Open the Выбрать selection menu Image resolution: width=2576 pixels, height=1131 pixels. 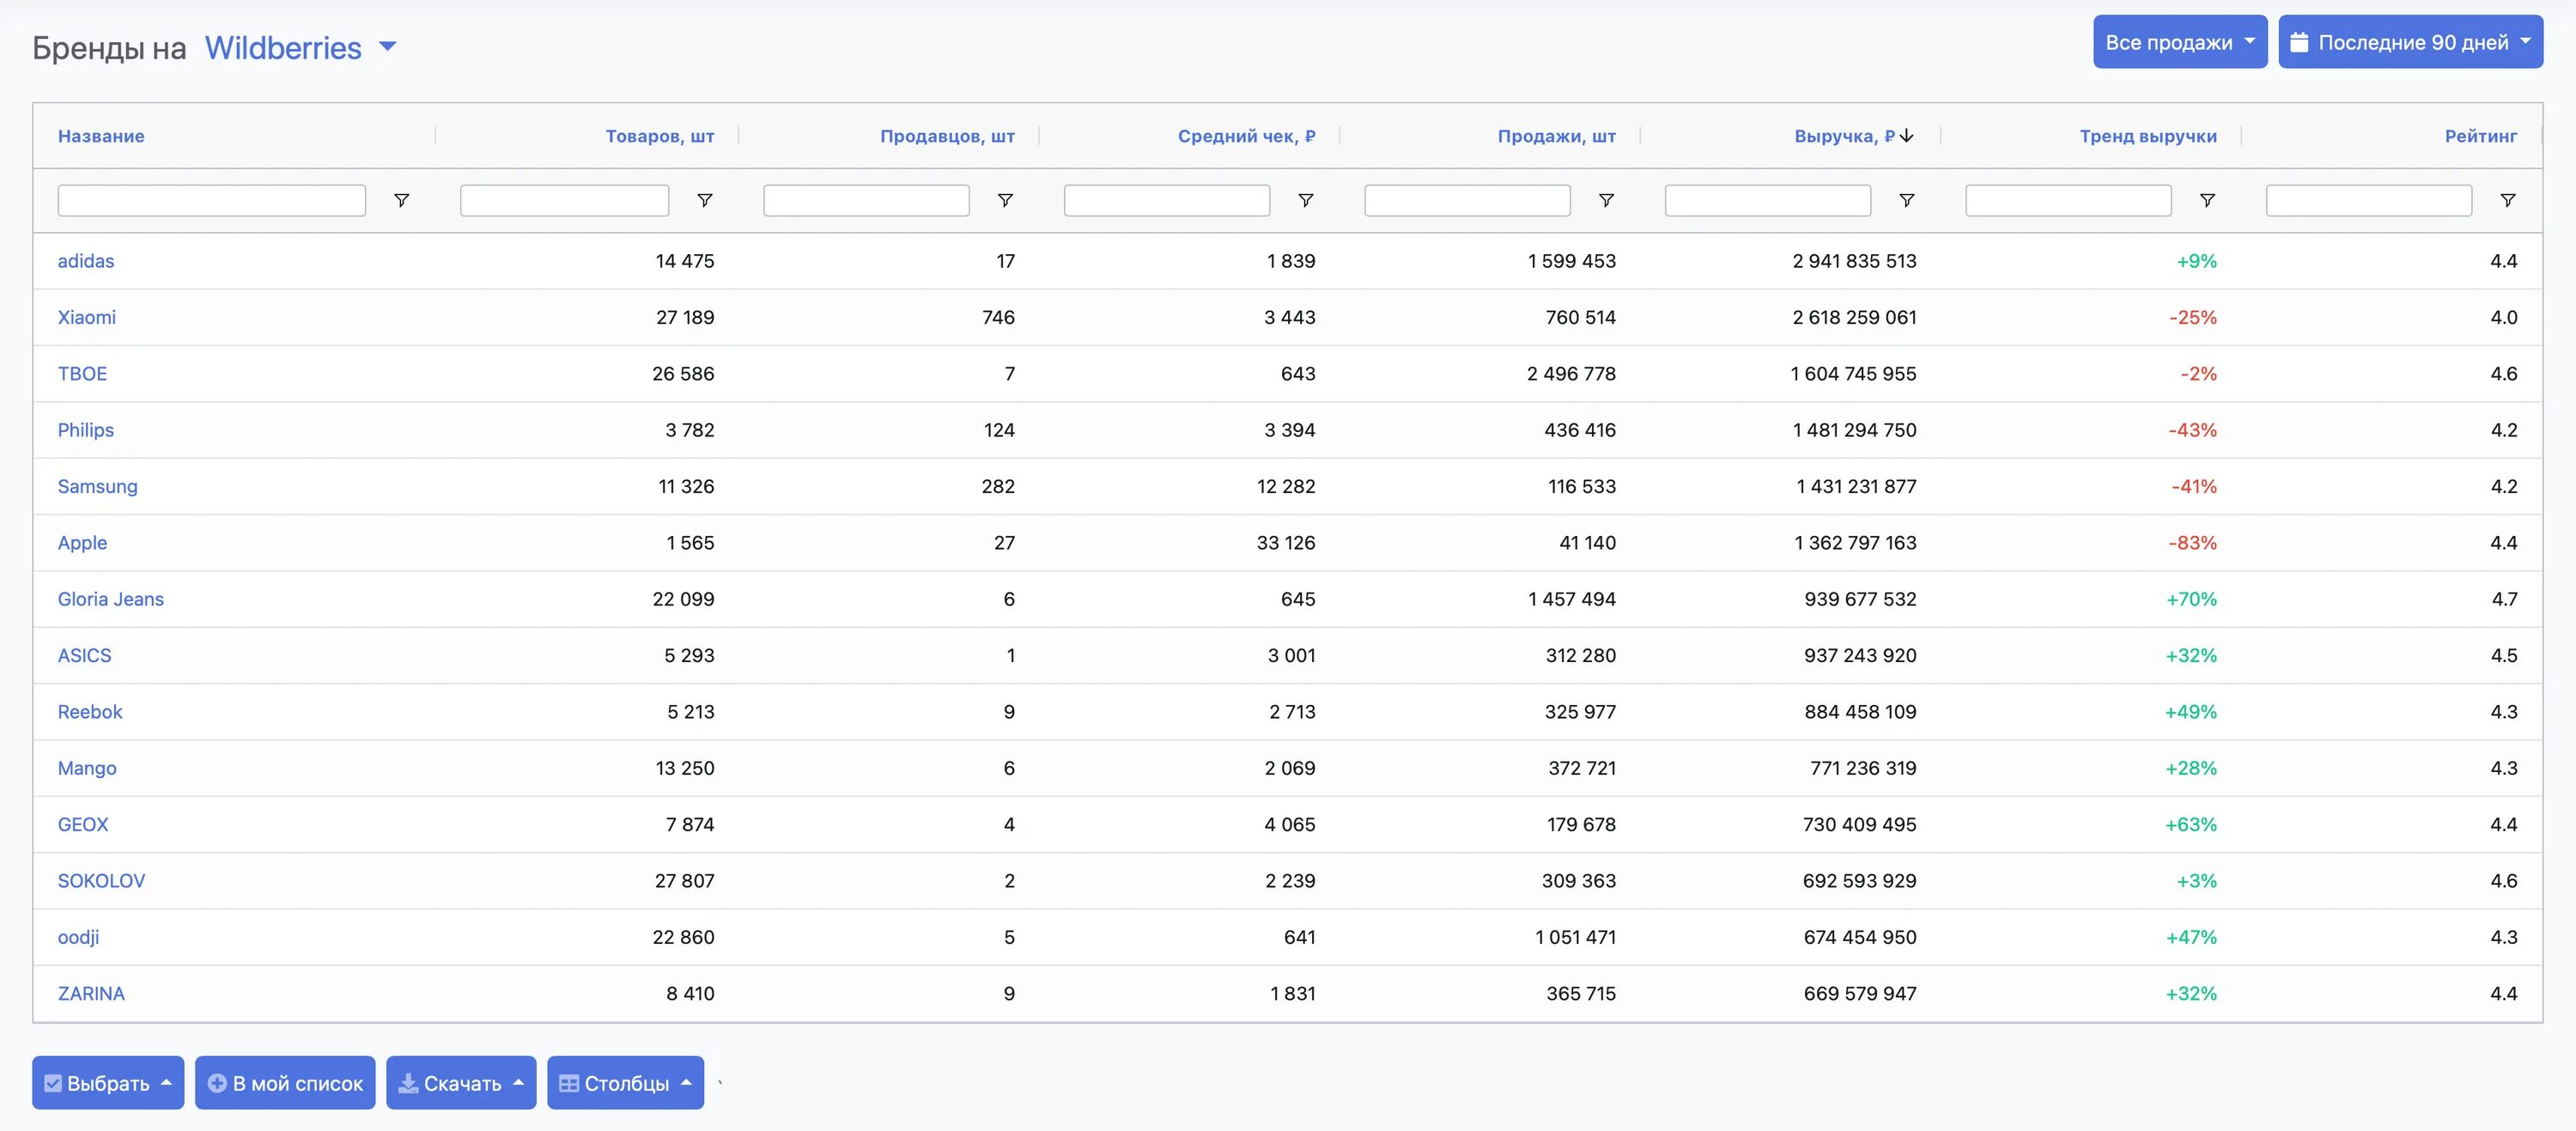click(108, 1083)
